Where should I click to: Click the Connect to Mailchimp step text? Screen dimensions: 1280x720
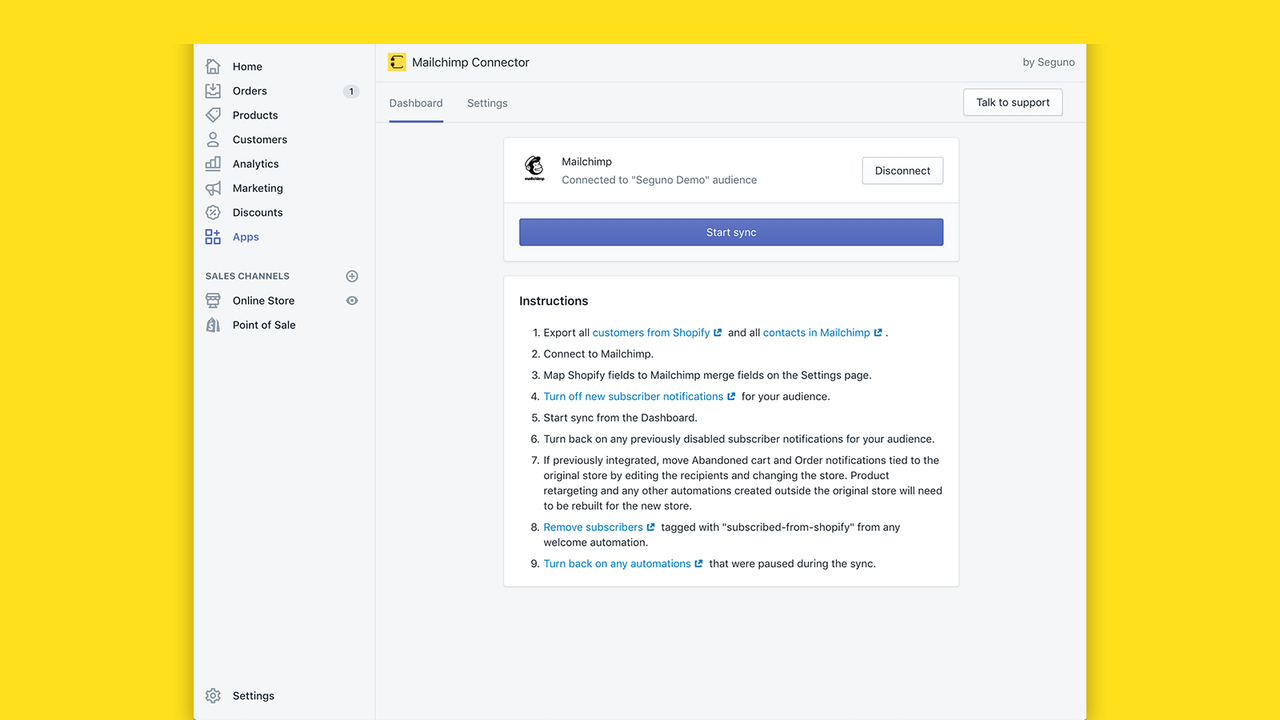coord(598,354)
